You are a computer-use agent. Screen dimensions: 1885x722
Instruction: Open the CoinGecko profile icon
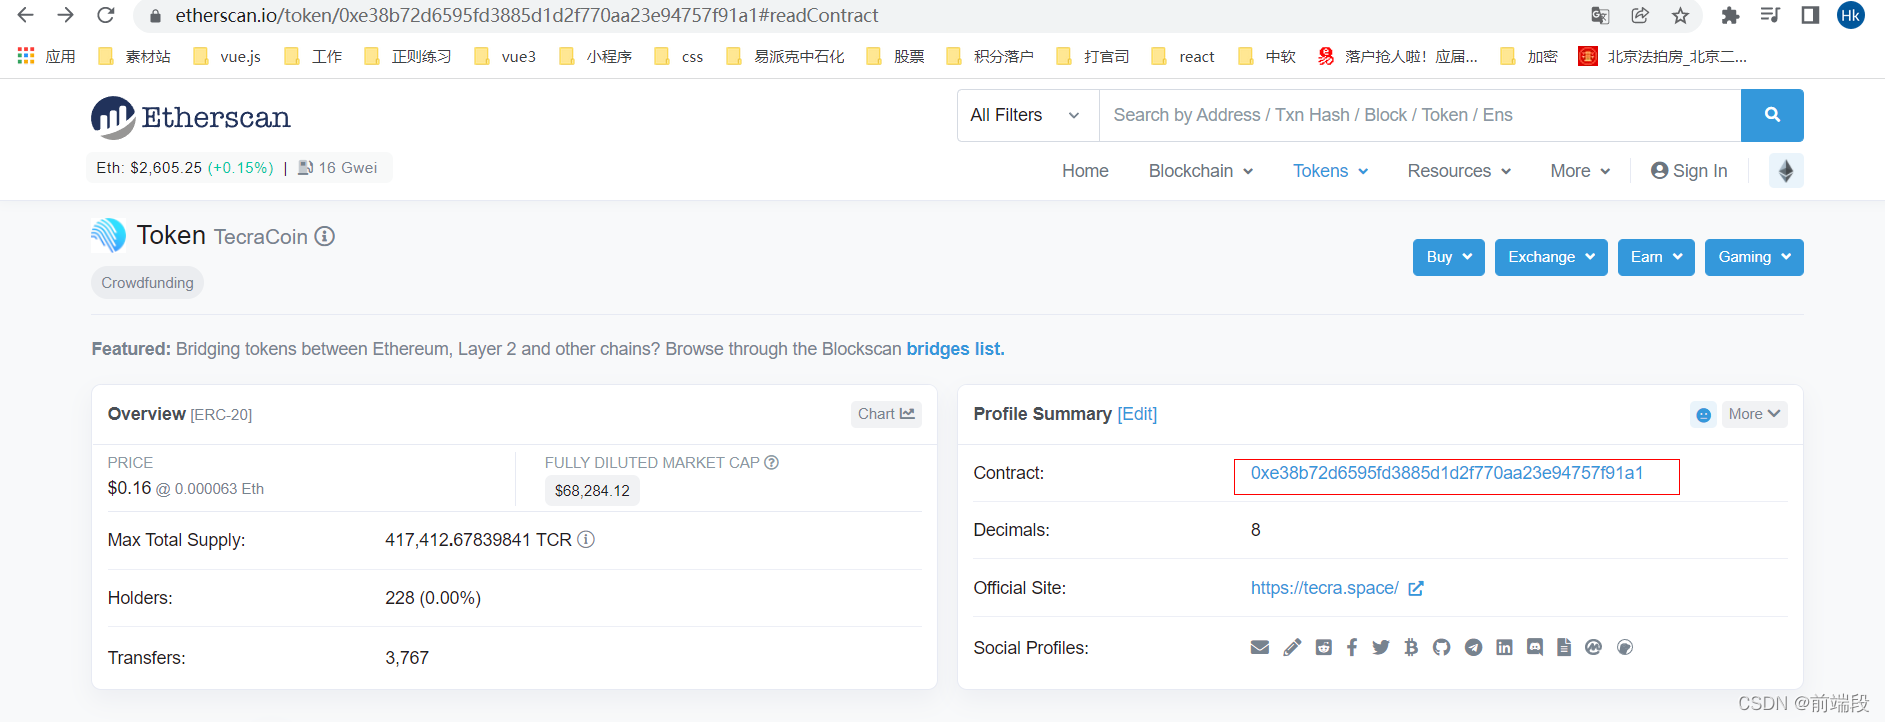[x=1625, y=647]
